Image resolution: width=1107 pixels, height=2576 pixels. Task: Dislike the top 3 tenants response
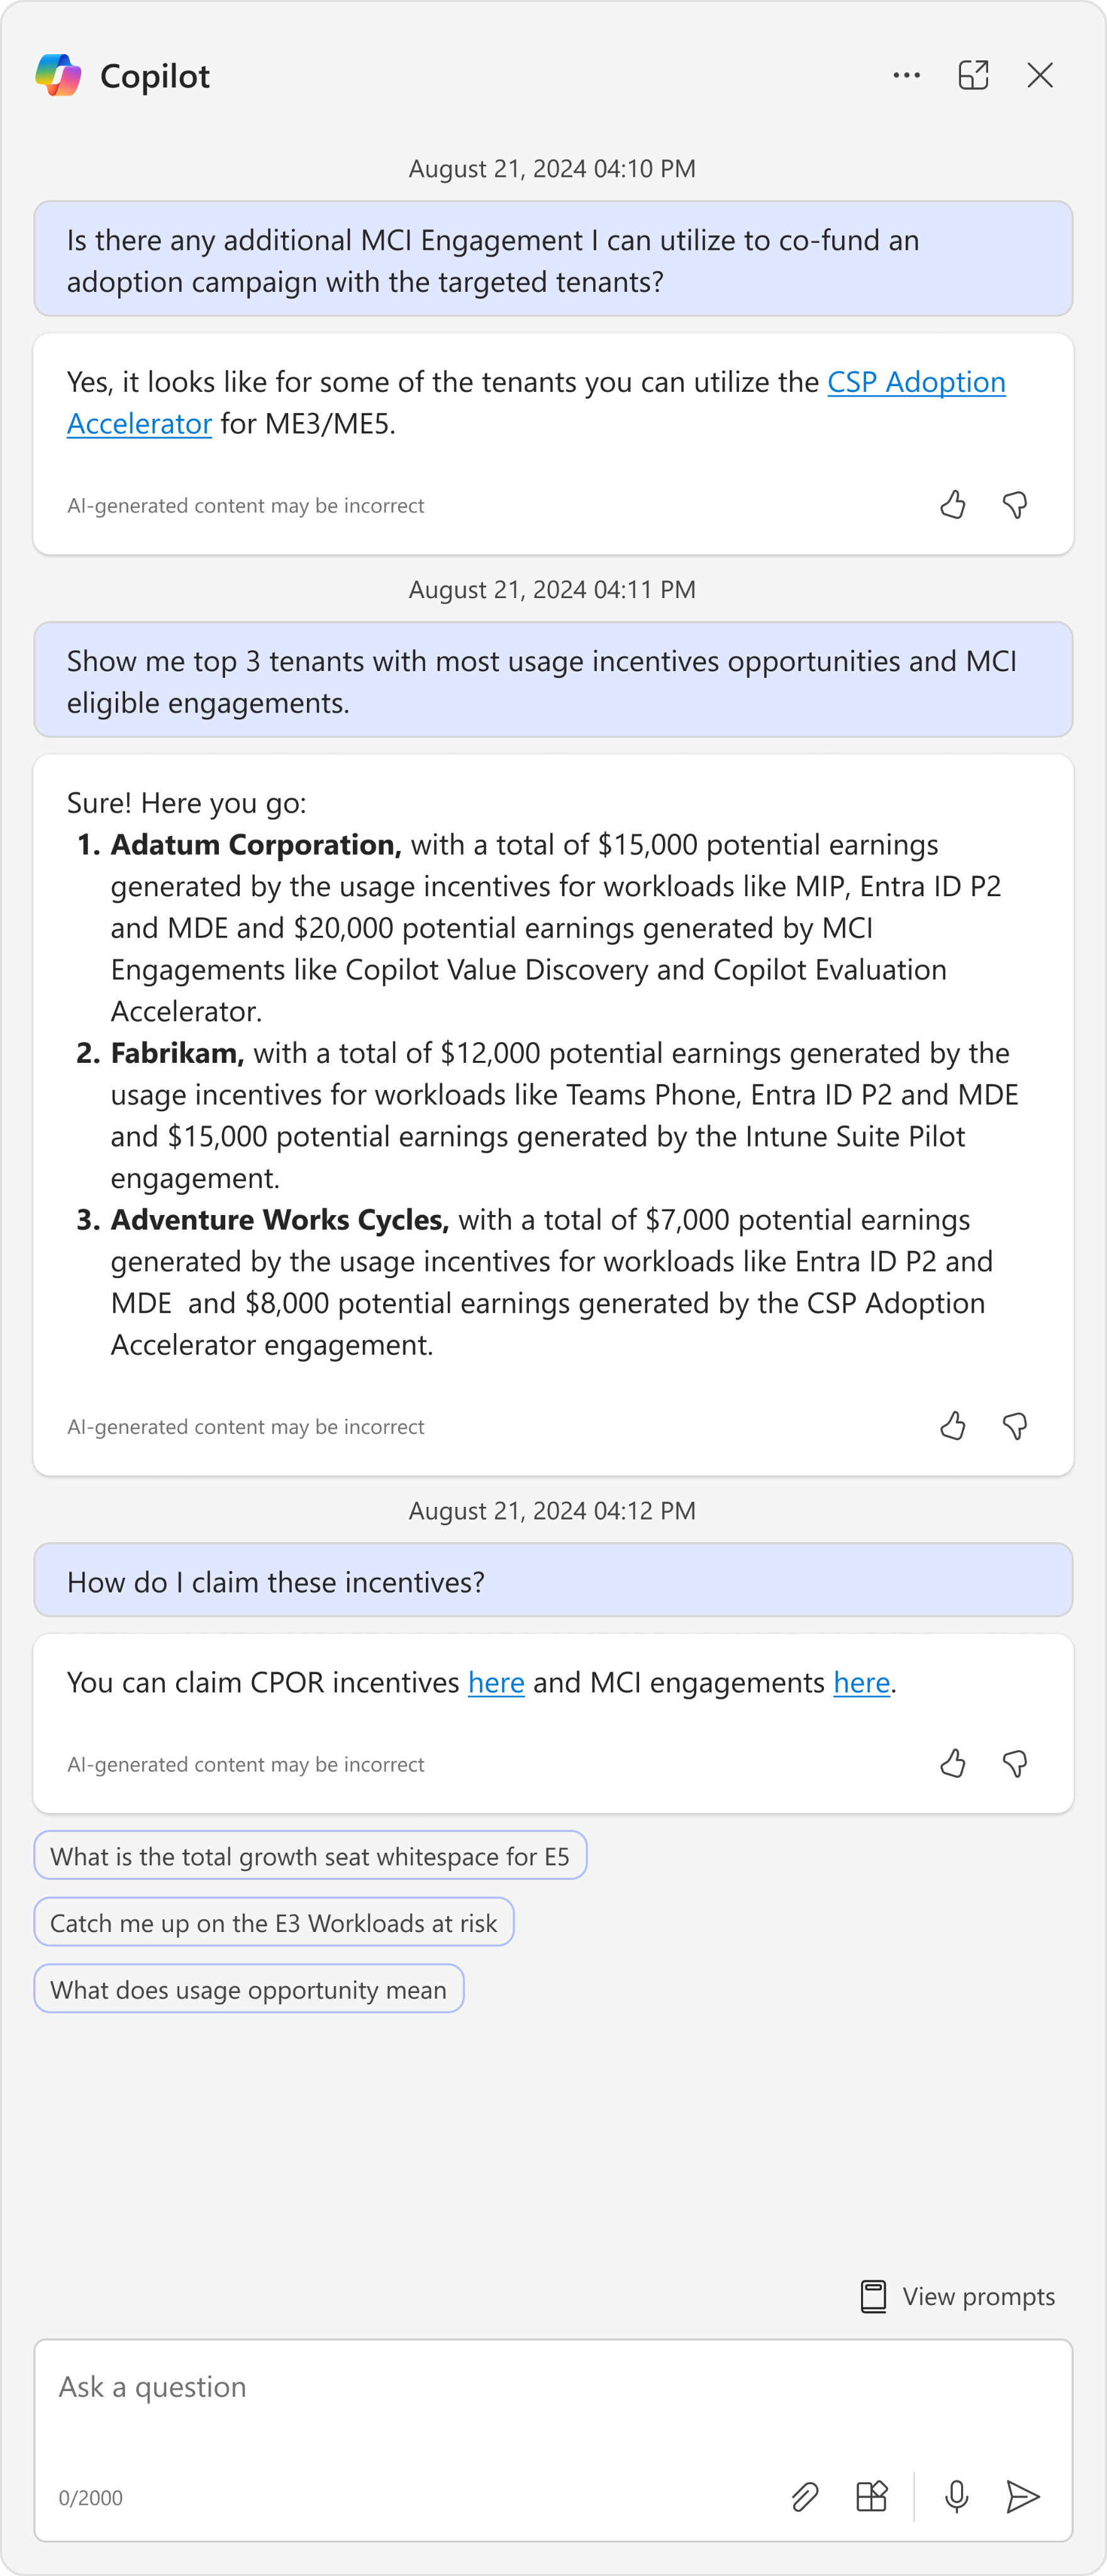coord(1015,1426)
